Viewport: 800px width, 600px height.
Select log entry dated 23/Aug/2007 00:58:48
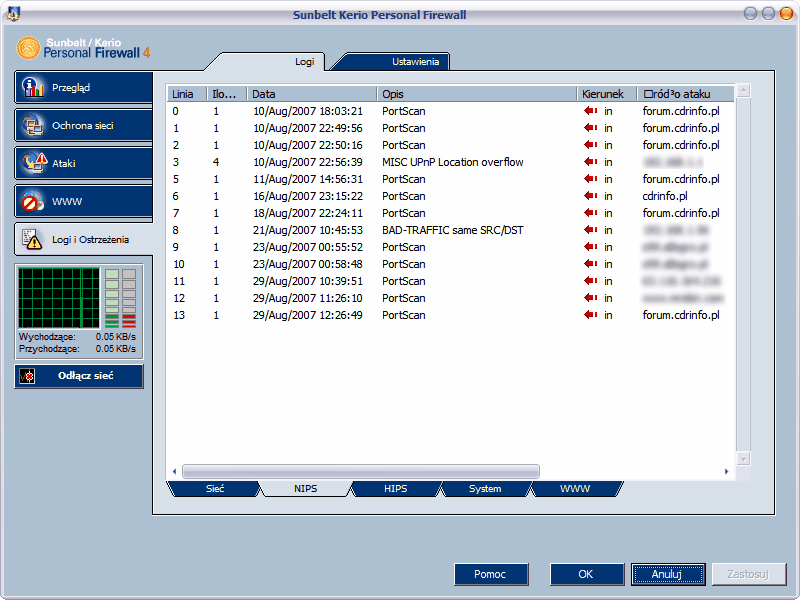coord(451,264)
